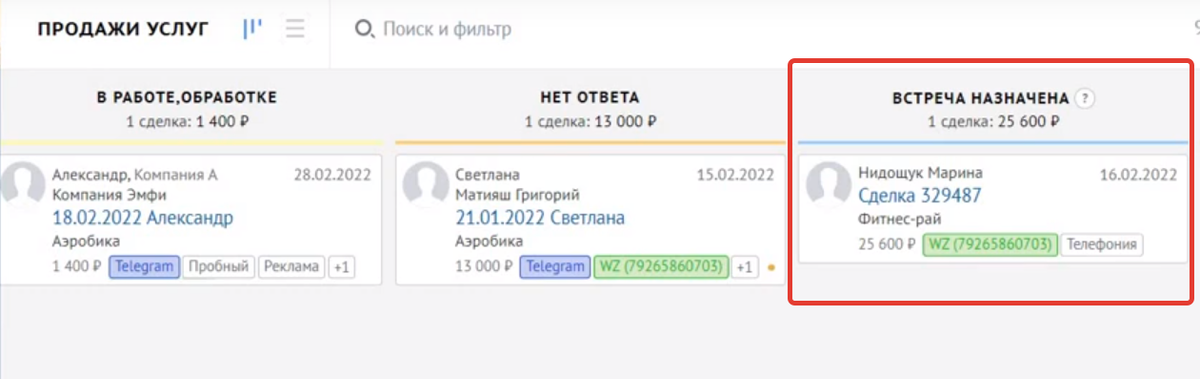Click the search magnifier icon
Image resolution: width=1200 pixels, height=379 pixels.
point(364,29)
